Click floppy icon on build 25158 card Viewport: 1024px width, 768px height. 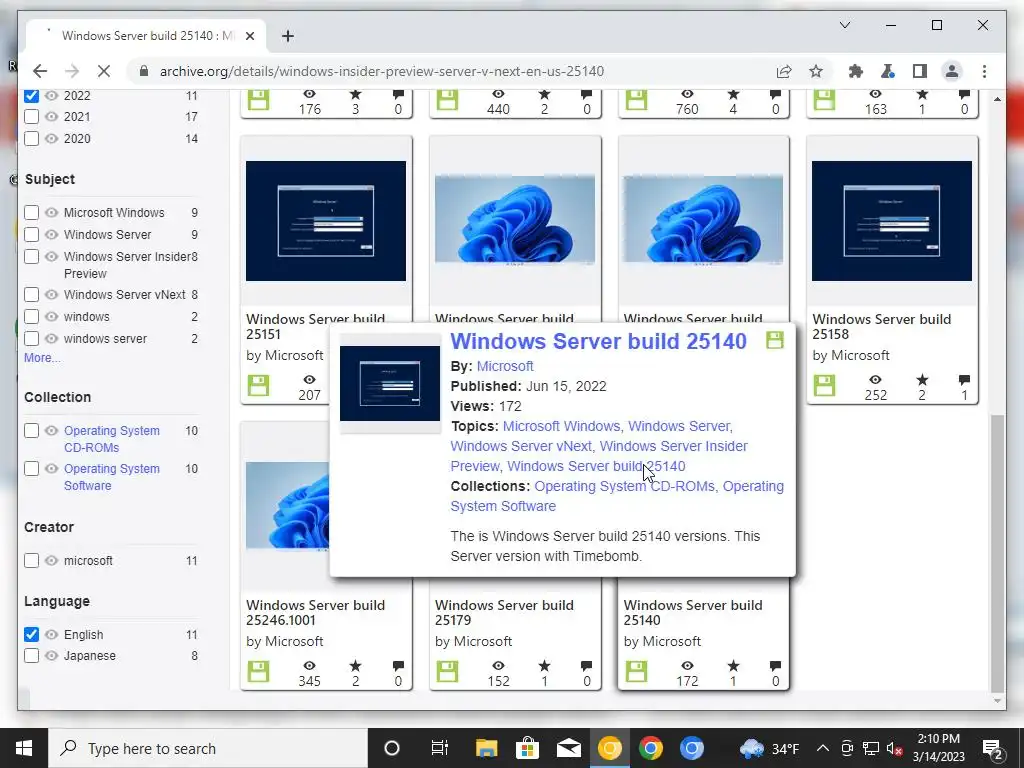coord(824,385)
